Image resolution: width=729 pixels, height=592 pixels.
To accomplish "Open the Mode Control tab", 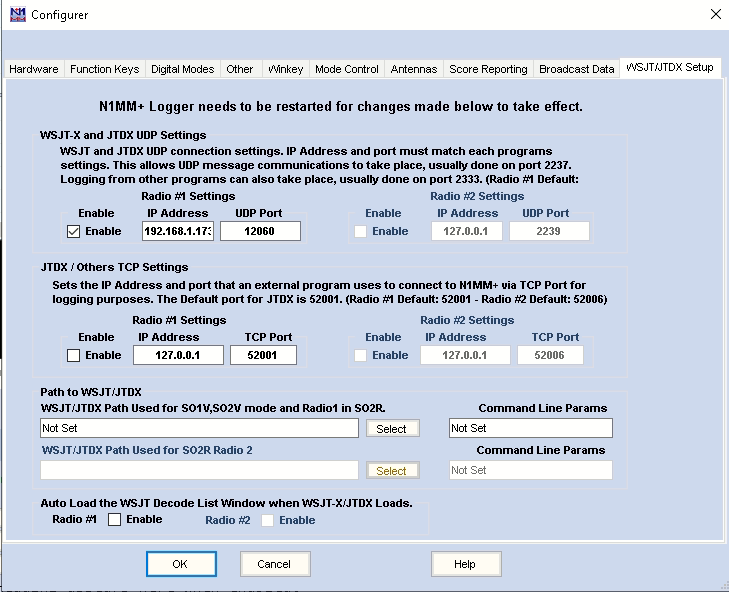I will 346,69.
